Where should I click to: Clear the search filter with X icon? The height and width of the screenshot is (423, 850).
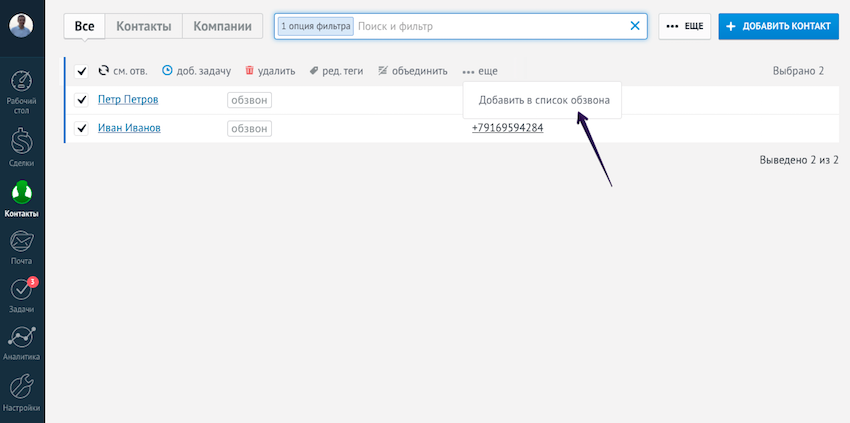[634, 26]
